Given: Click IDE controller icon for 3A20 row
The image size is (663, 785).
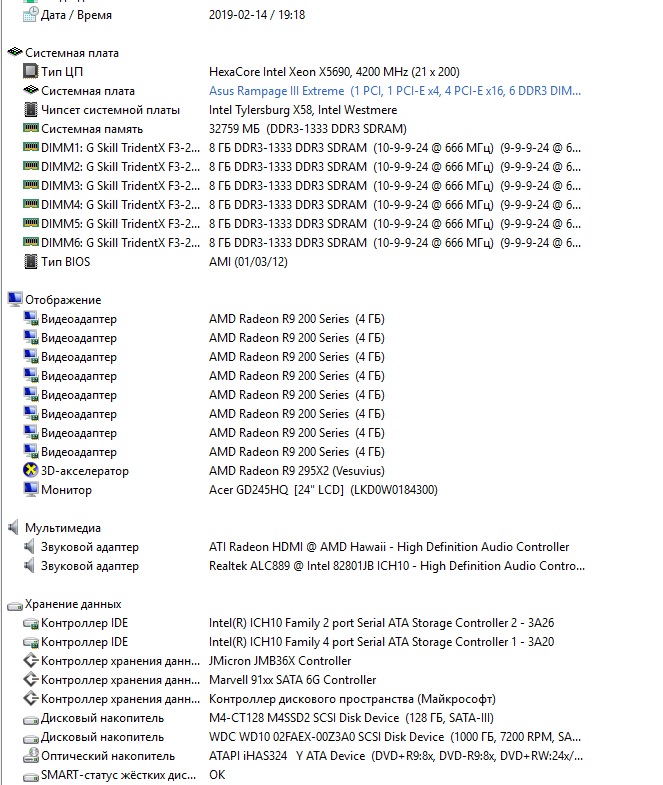Looking at the screenshot, I should click(31, 642).
